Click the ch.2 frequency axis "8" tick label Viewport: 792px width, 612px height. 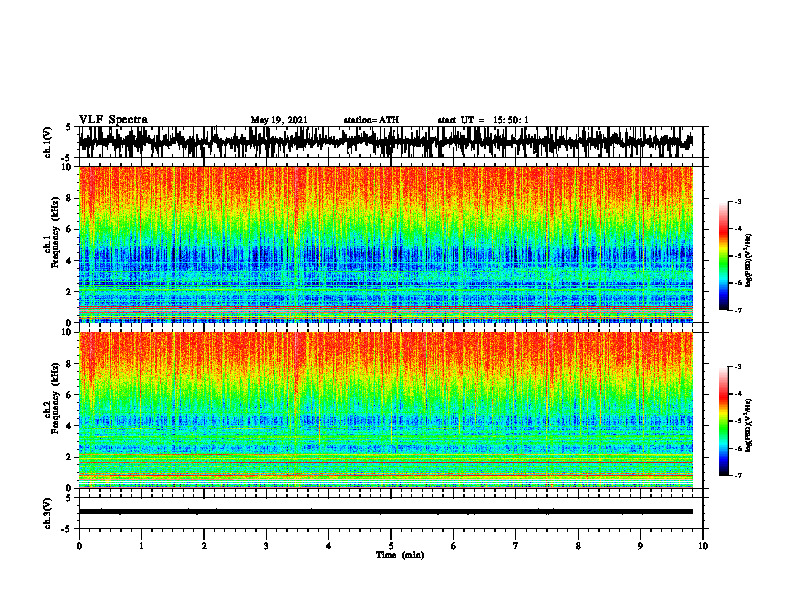tap(70, 364)
